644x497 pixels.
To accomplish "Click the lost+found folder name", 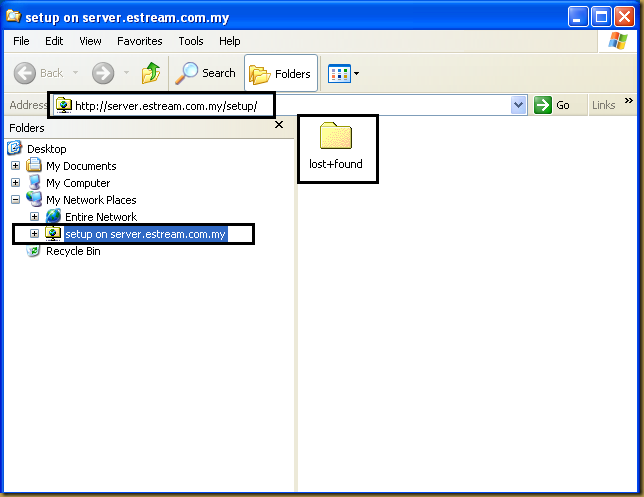I will pos(336,164).
